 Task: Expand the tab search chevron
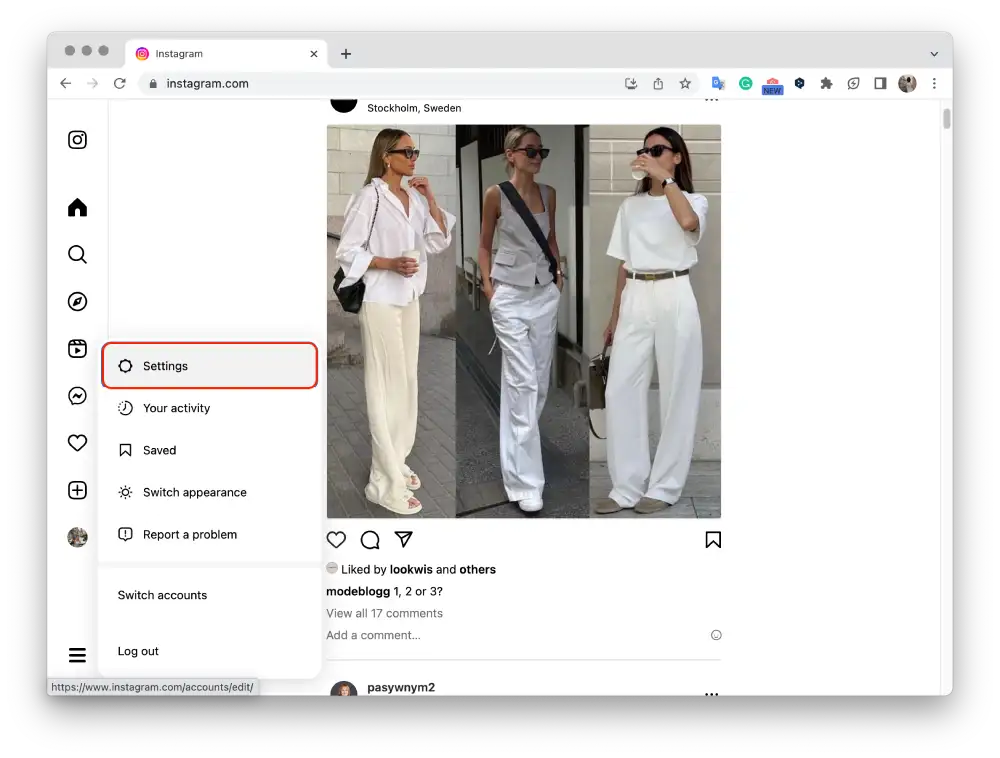coord(934,54)
